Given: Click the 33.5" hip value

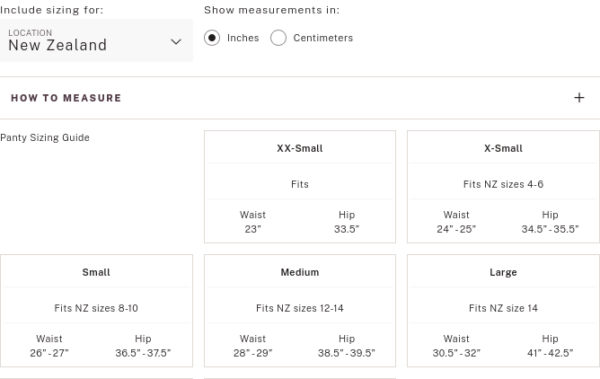Looking at the screenshot, I should point(347,229).
